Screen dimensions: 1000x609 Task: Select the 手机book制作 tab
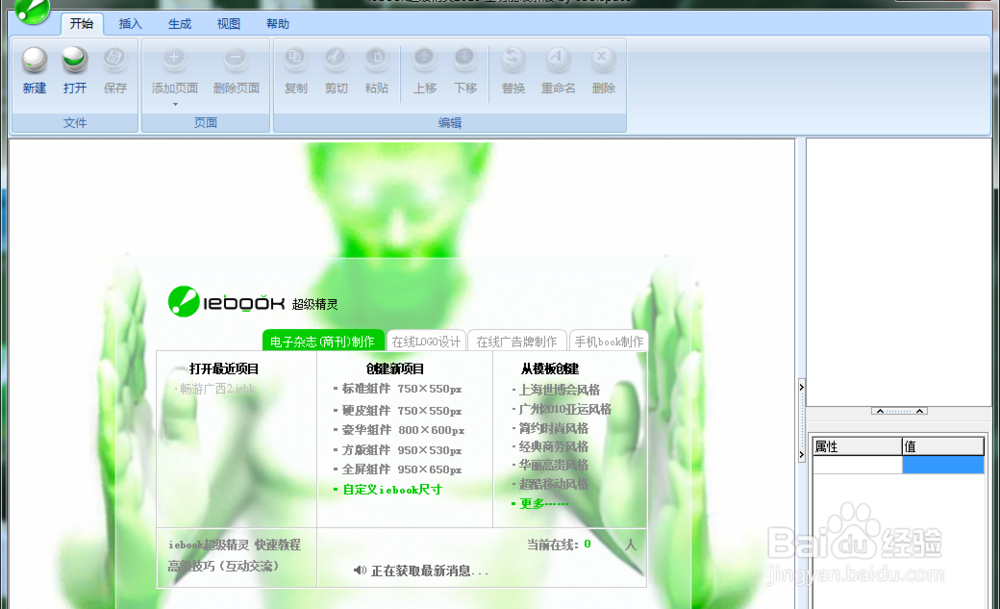pyautogui.click(x=608, y=341)
